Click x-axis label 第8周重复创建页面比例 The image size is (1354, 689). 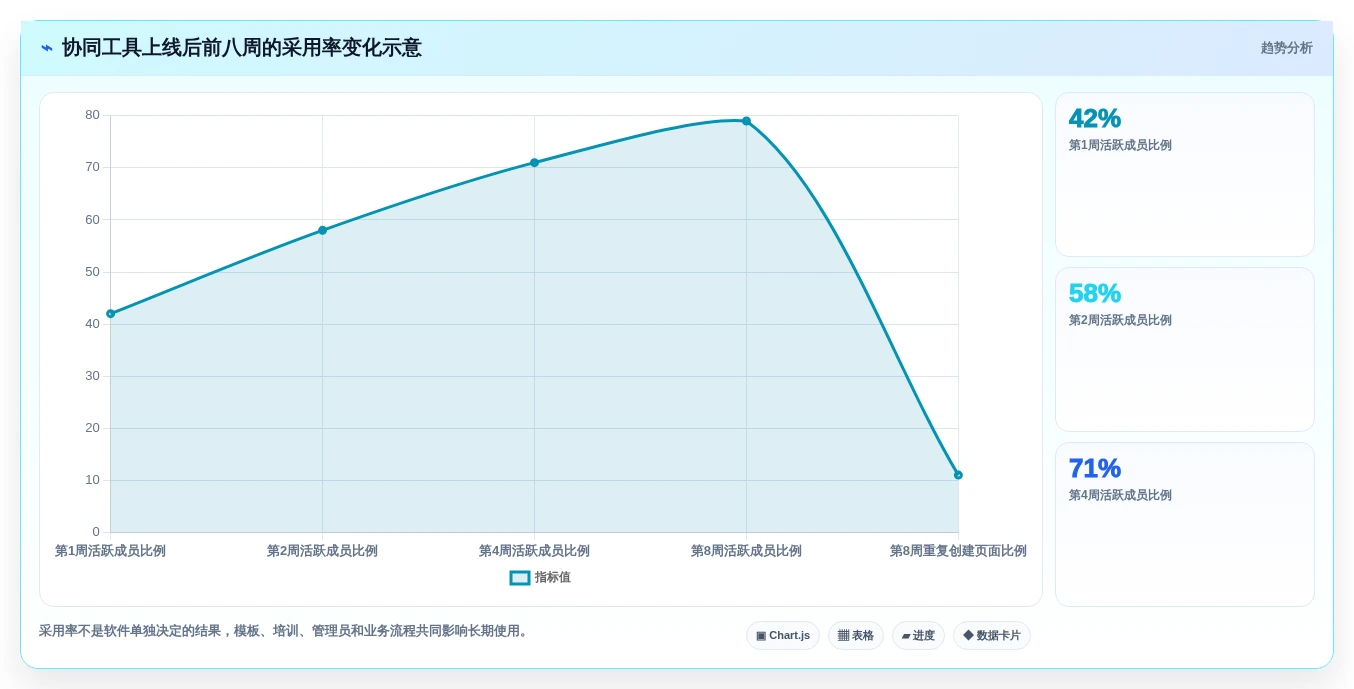[x=958, y=551]
